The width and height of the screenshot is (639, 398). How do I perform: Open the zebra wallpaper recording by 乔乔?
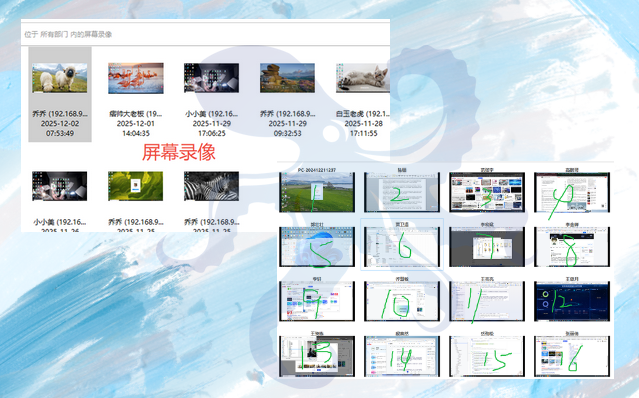coord(212,186)
